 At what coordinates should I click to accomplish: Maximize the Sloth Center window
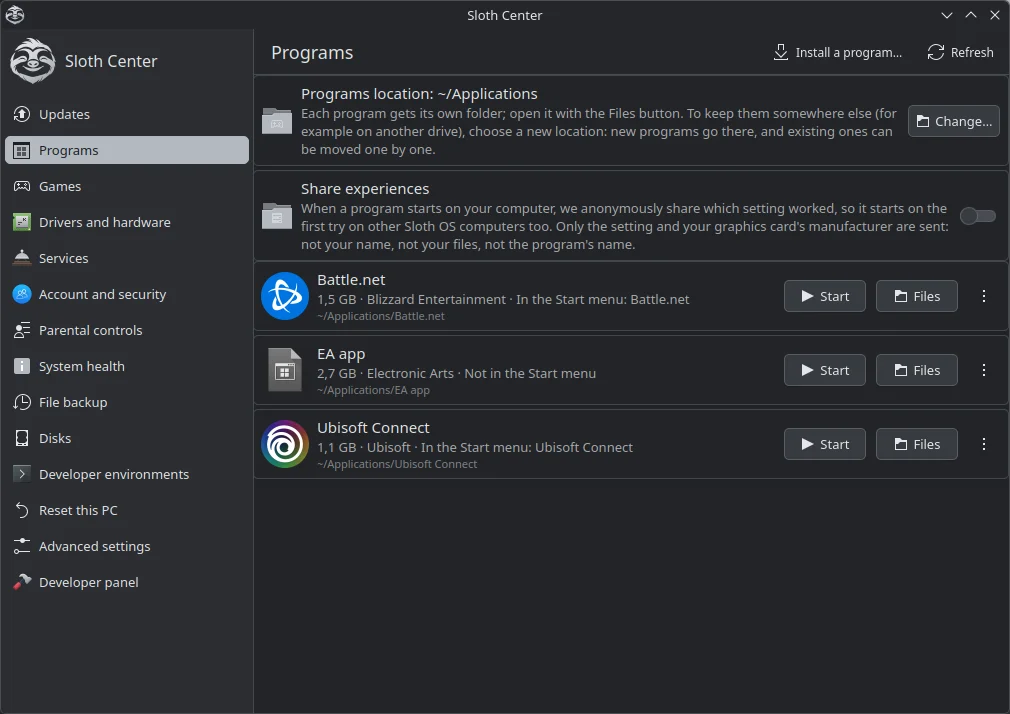(971, 15)
